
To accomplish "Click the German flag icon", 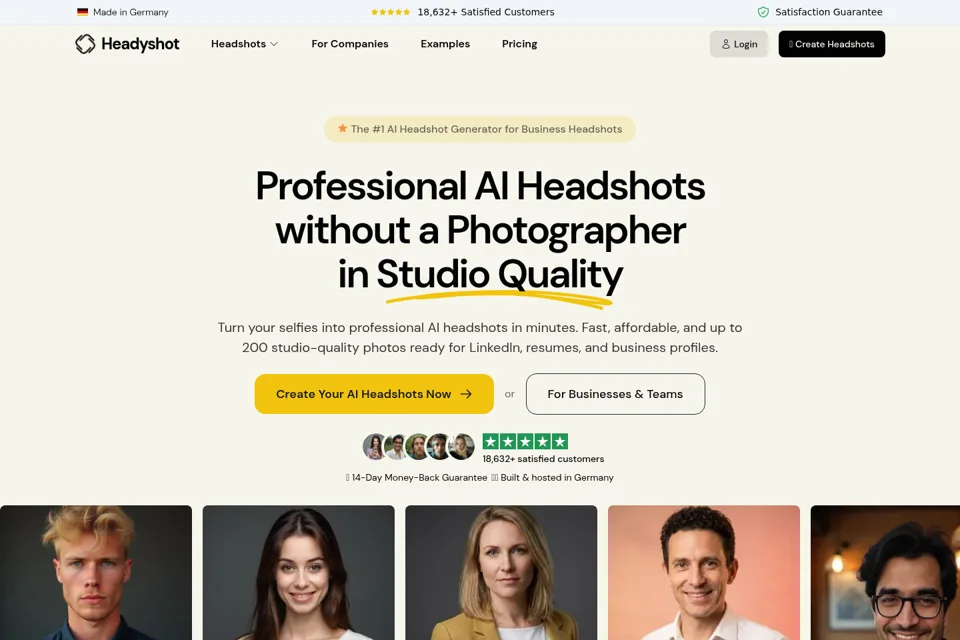I will point(83,12).
